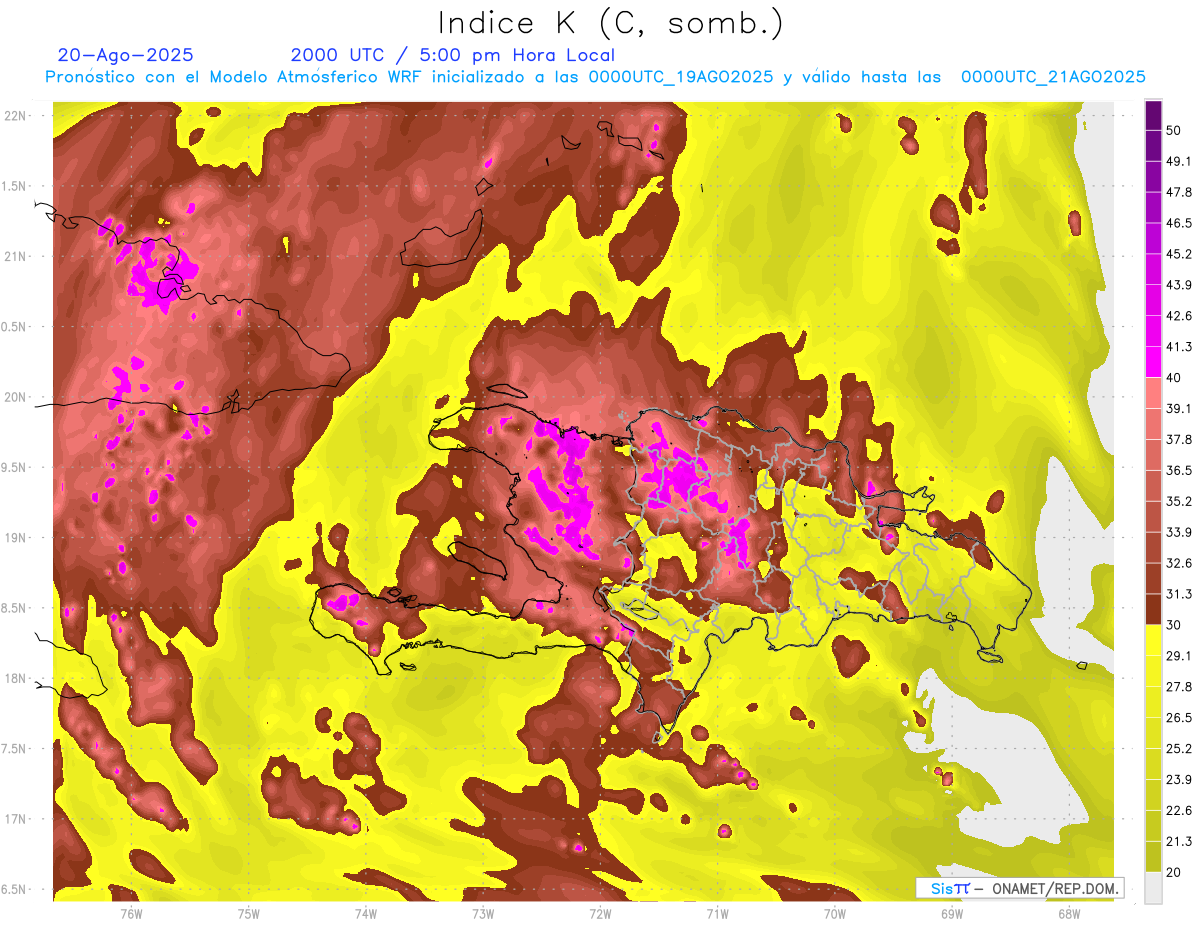
Task: Click the latitude axis label "21N"
Action: (x=17, y=256)
